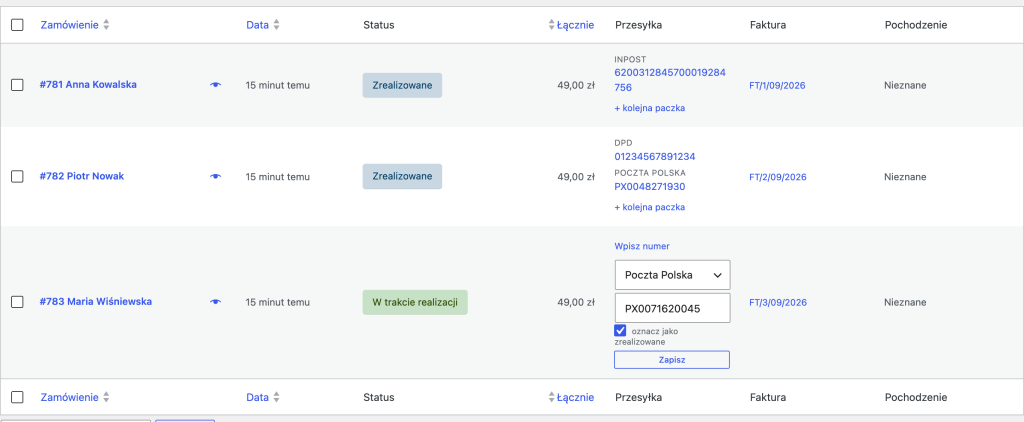The height and width of the screenshot is (422, 1024).
Task: Sort by Zamówienie arrows in bottom footer
Action: pyautogui.click(x=106, y=397)
